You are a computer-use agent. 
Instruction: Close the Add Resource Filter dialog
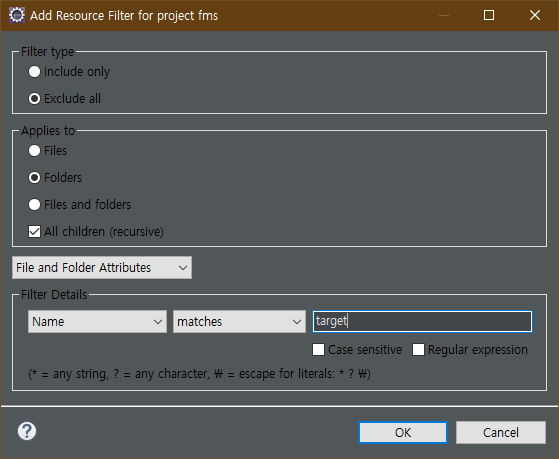535,15
